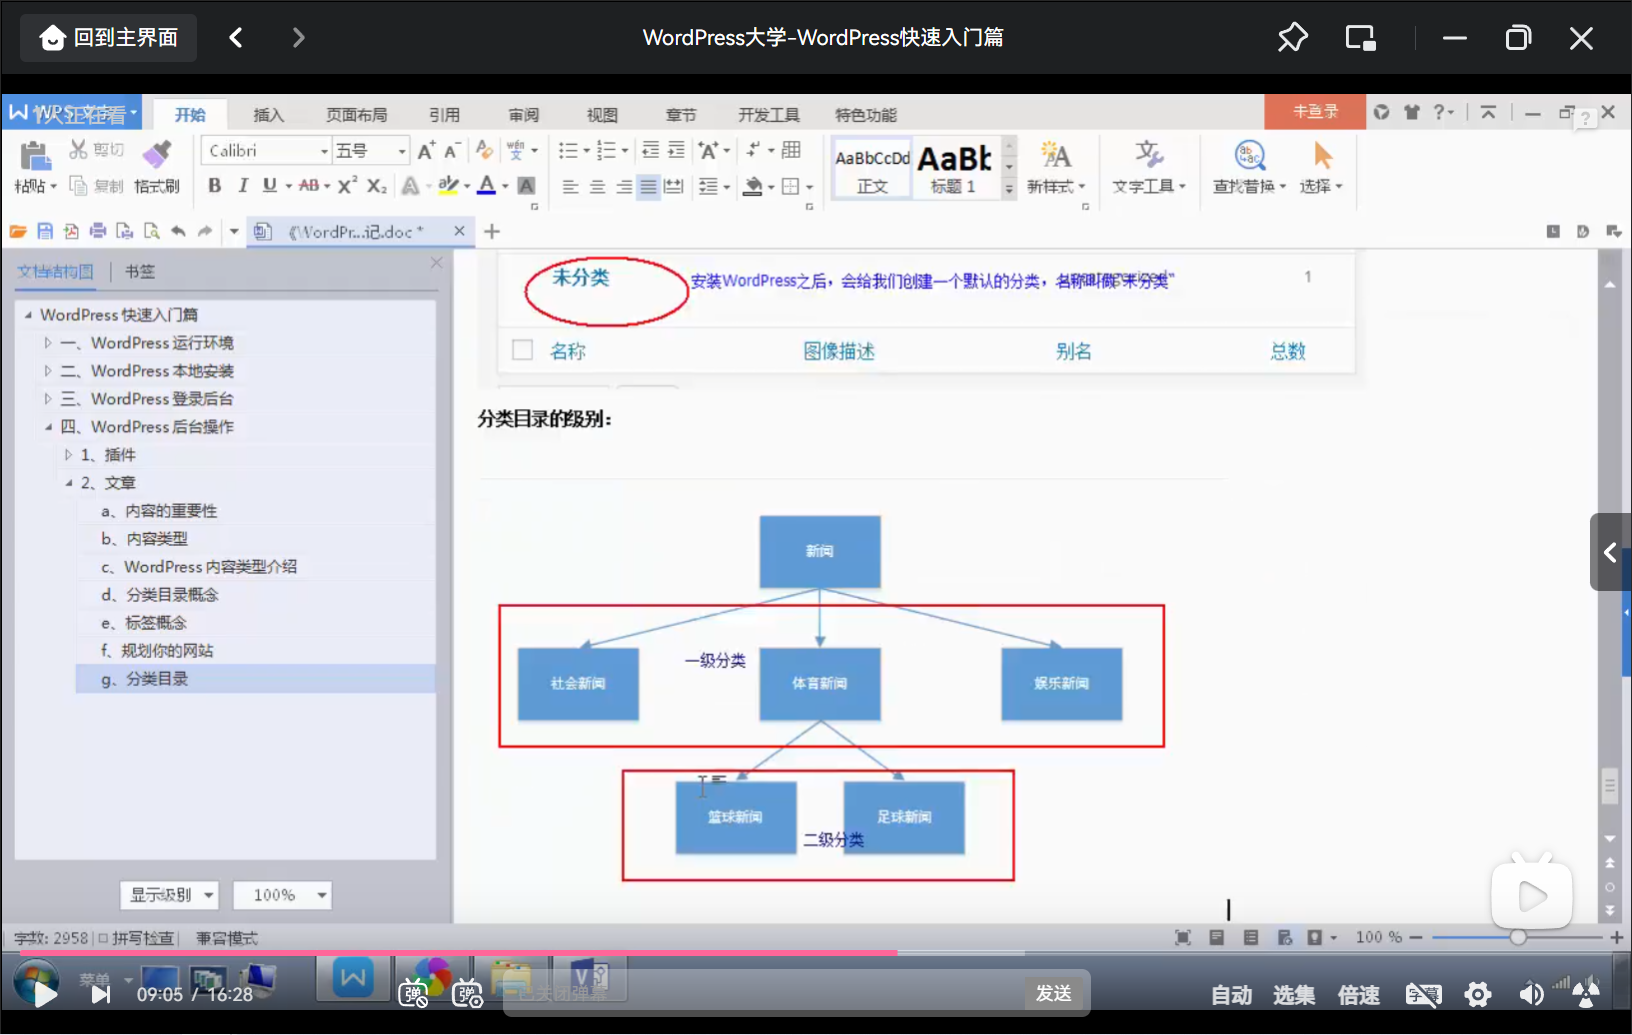This screenshot has height=1035, width=1632.
Task: Click the 发送 danmaku send button
Action: click(x=1054, y=994)
